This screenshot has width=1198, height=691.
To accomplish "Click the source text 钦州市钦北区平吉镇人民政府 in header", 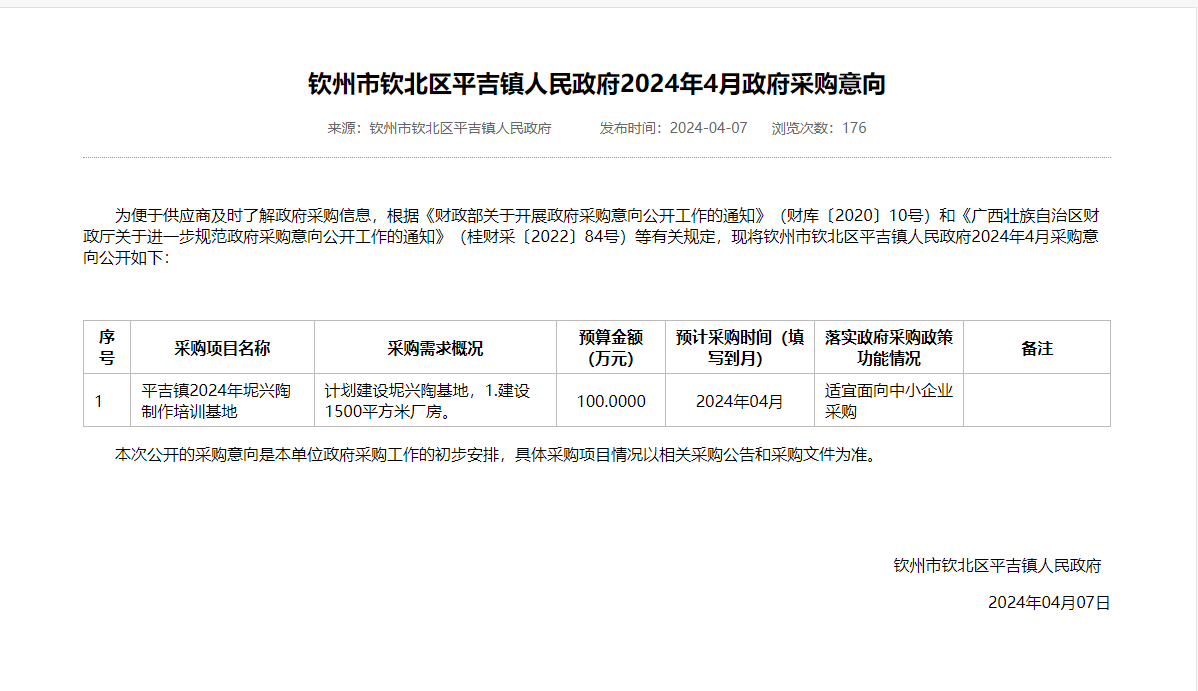I will coord(460,128).
